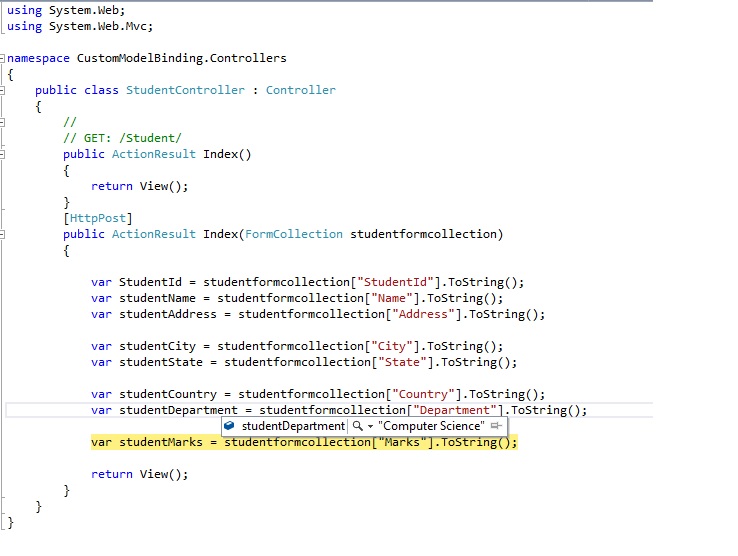The width and height of the screenshot is (738, 556).
Task: Click the studentAddress variable declaration
Action: coord(168,314)
